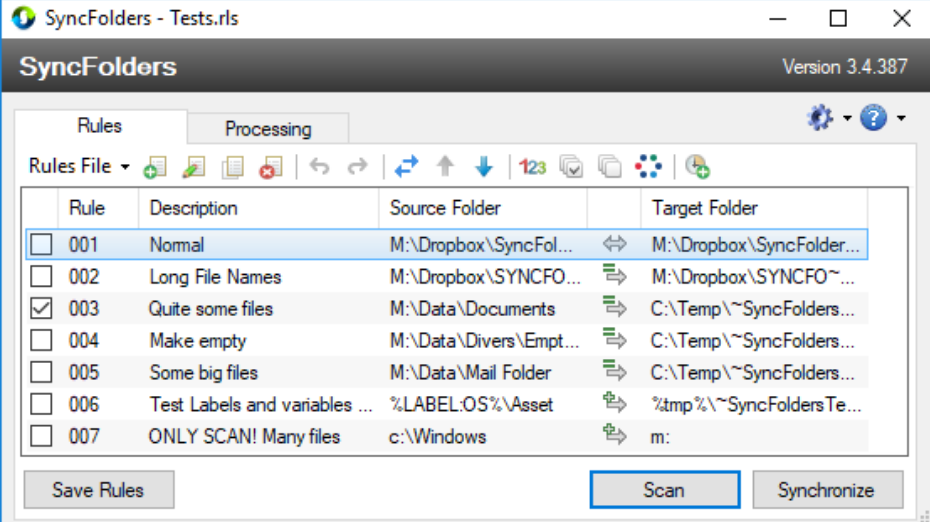Click the renumber rules 123 icon
The image size is (930, 522).
pyautogui.click(x=533, y=167)
